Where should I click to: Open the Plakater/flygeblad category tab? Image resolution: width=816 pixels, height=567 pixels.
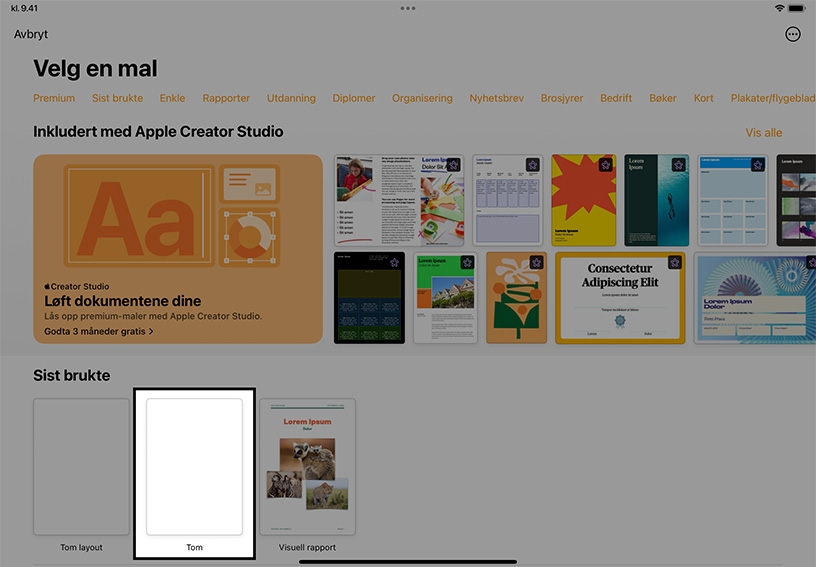pos(773,98)
